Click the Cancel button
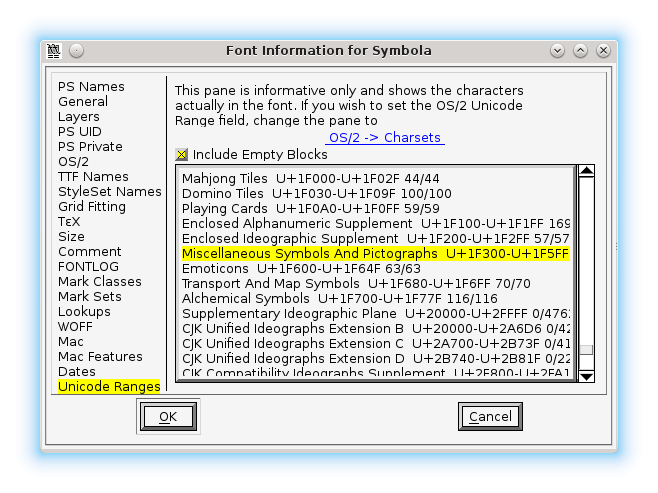 click(490, 417)
